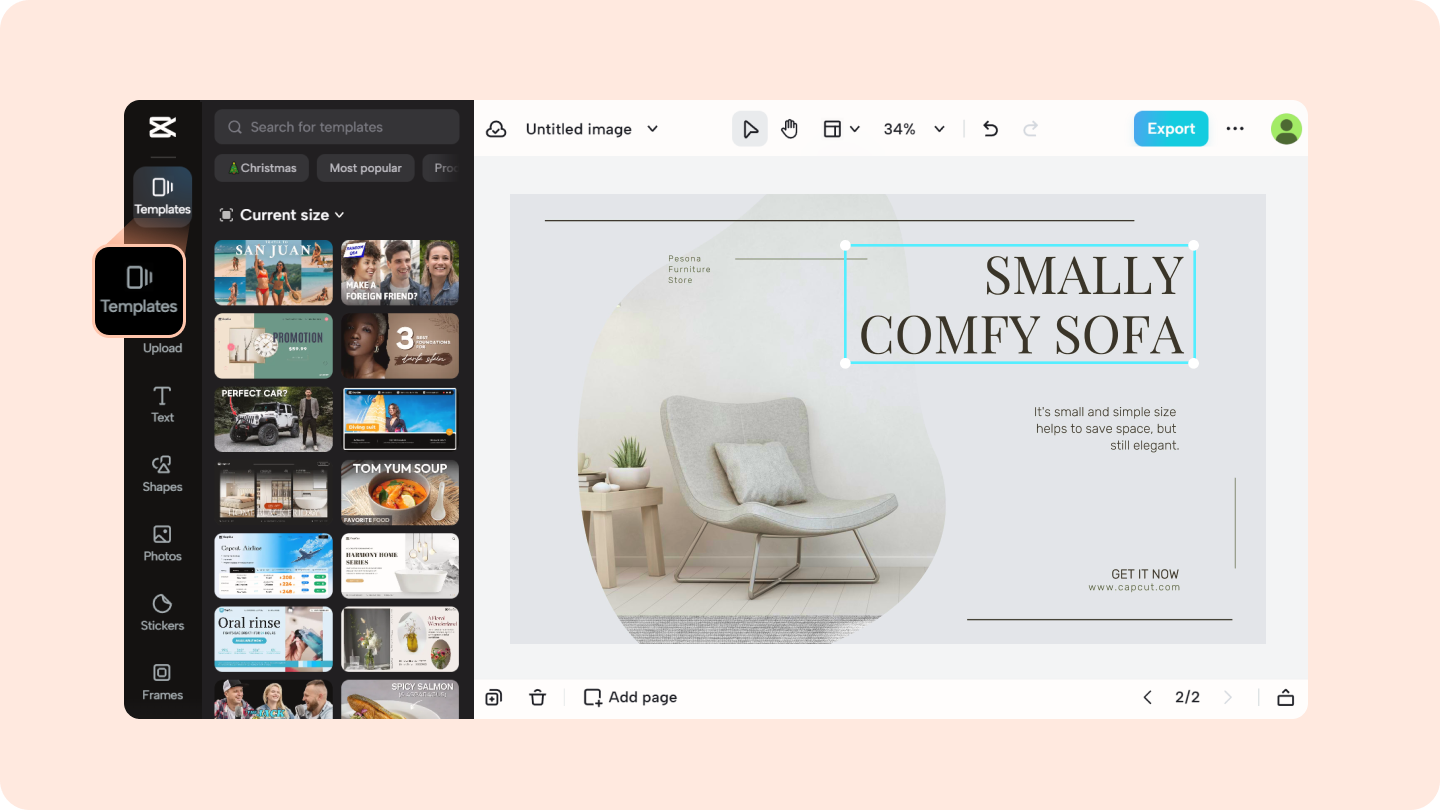Open the three-dot more options menu

(x=1235, y=129)
